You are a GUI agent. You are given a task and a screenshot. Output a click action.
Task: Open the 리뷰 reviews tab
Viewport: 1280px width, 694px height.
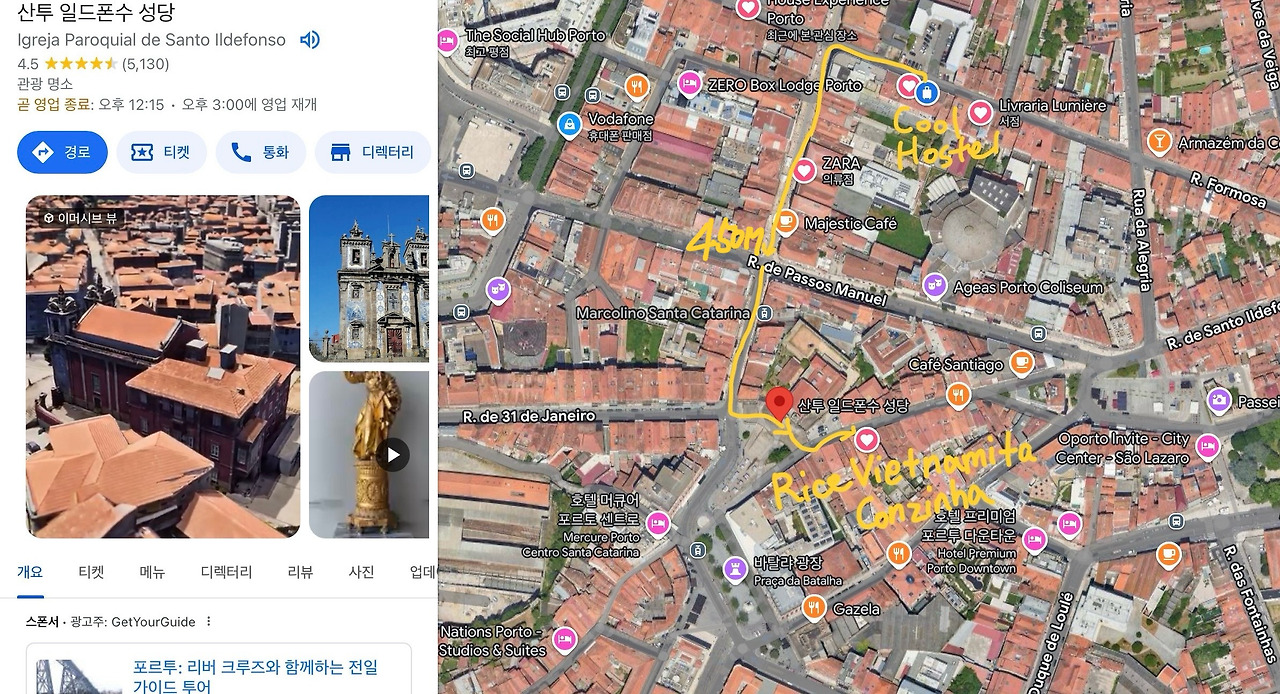tap(300, 572)
